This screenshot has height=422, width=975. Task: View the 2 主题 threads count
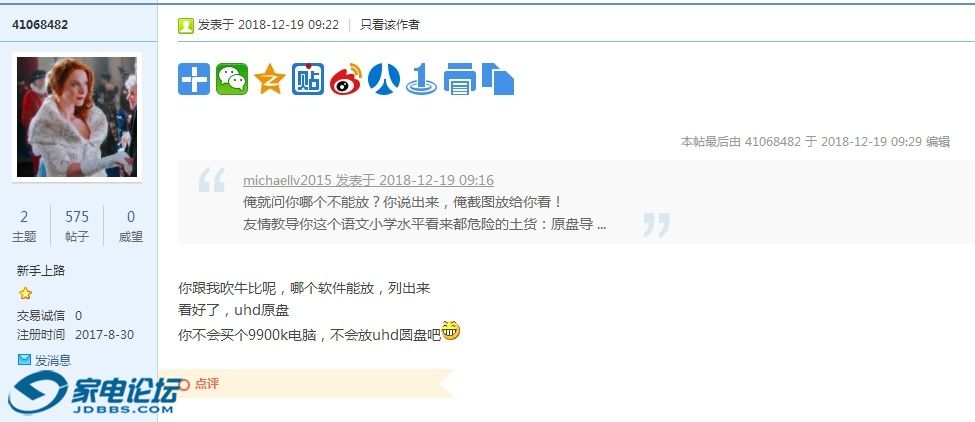[24, 226]
